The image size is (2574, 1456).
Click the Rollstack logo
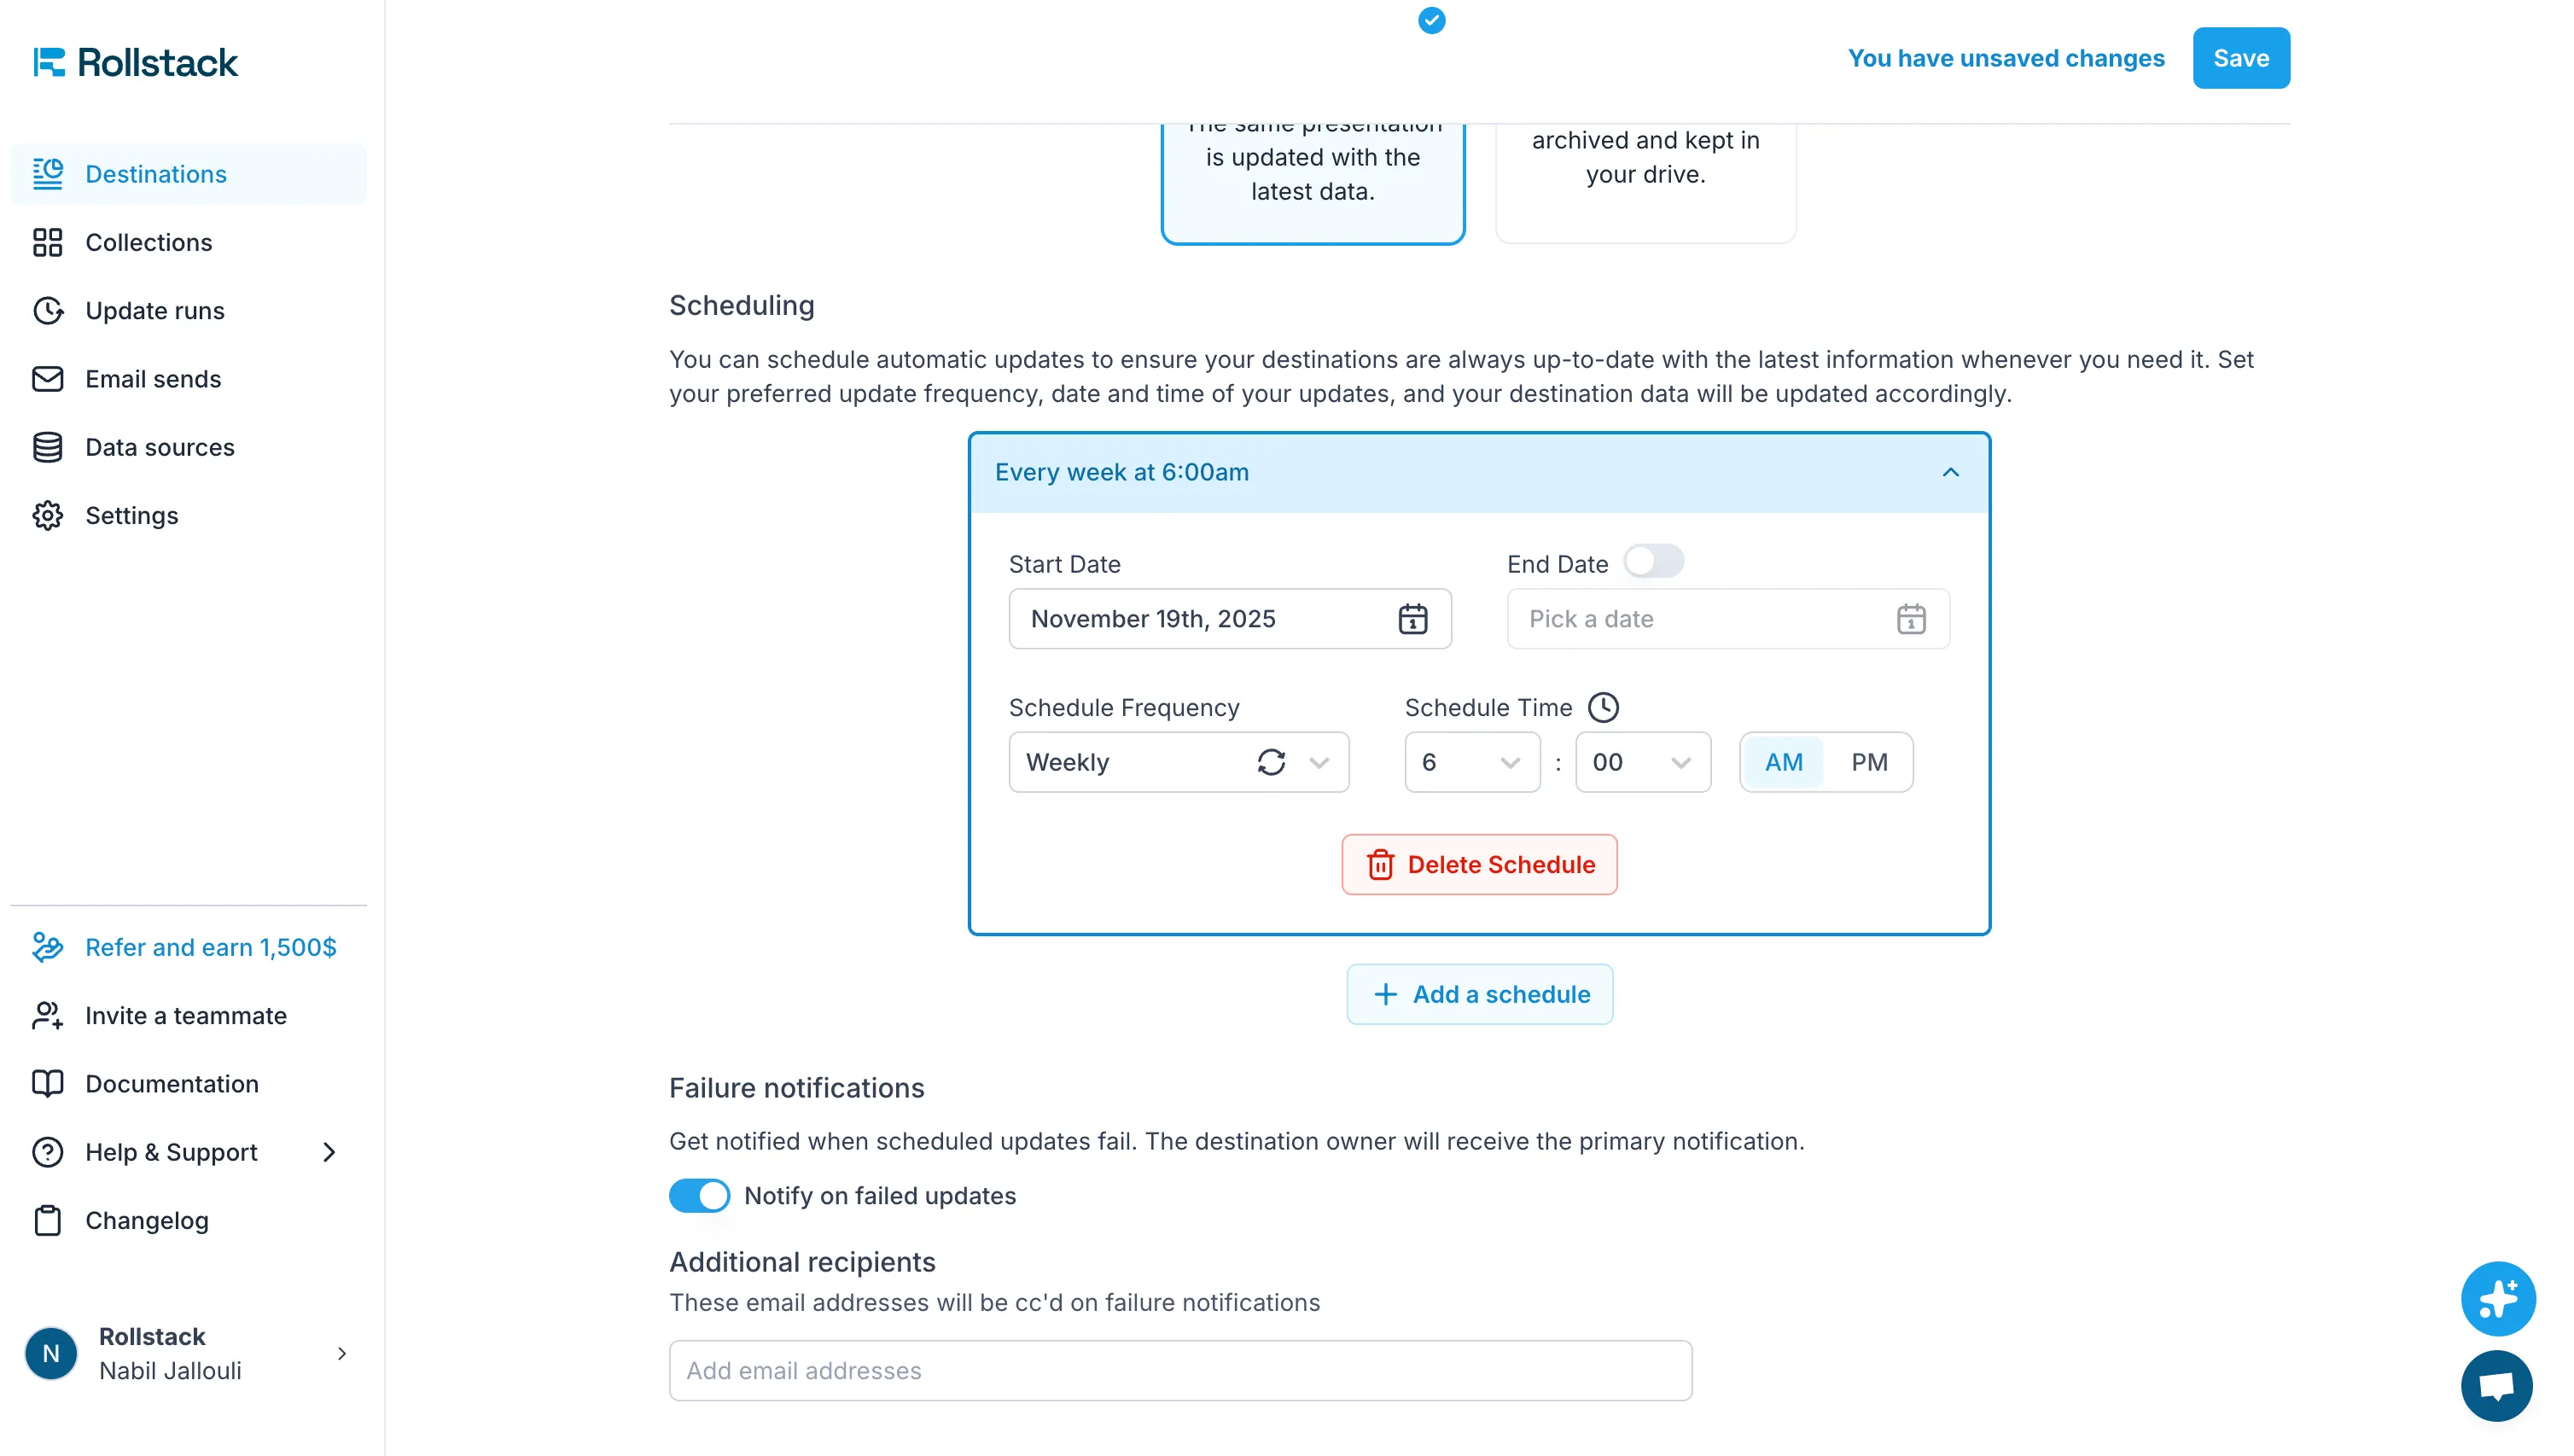[x=135, y=62]
